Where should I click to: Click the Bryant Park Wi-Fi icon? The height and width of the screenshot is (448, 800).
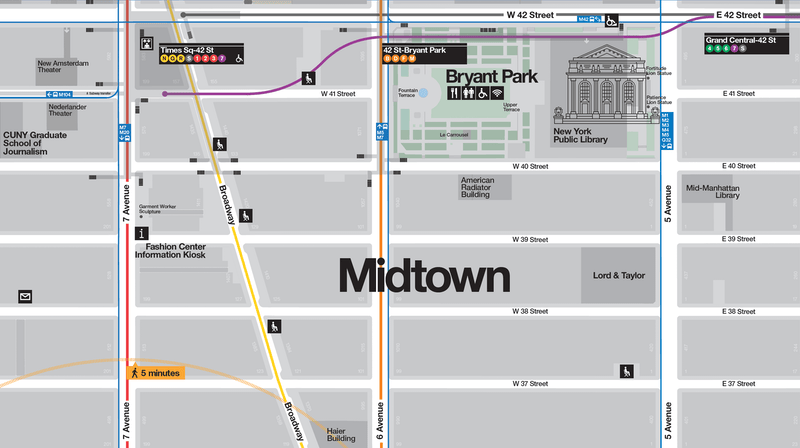[497, 93]
